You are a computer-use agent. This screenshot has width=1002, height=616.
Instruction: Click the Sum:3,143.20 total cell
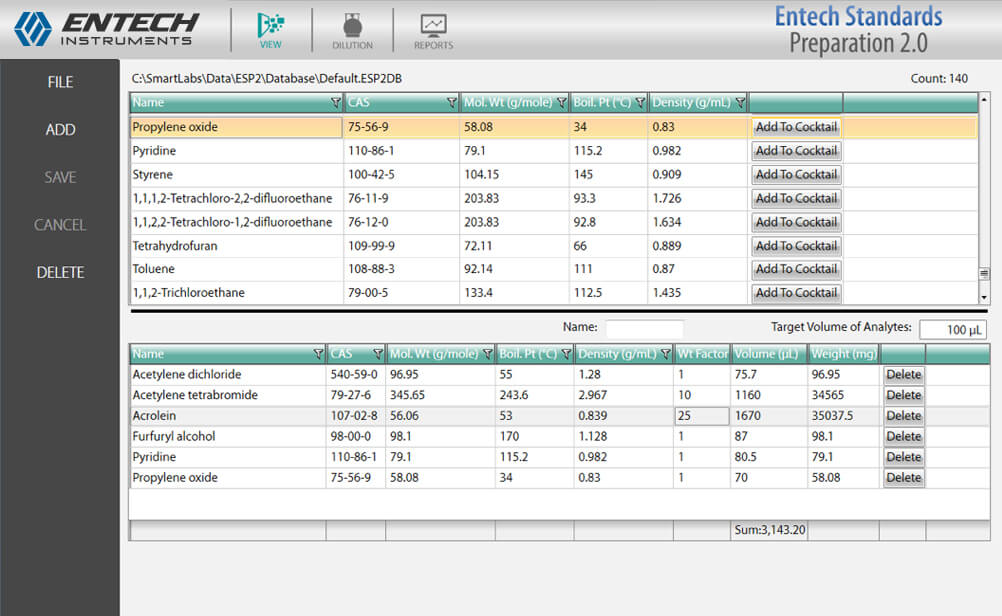click(x=769, y=530)
